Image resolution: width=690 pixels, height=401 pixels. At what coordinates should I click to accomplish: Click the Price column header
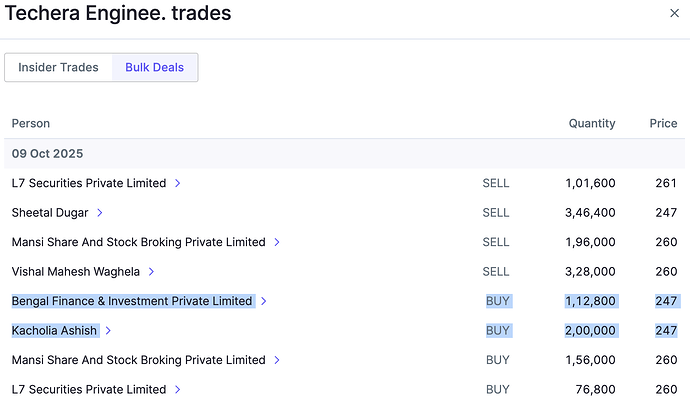(x=663, y=124)
